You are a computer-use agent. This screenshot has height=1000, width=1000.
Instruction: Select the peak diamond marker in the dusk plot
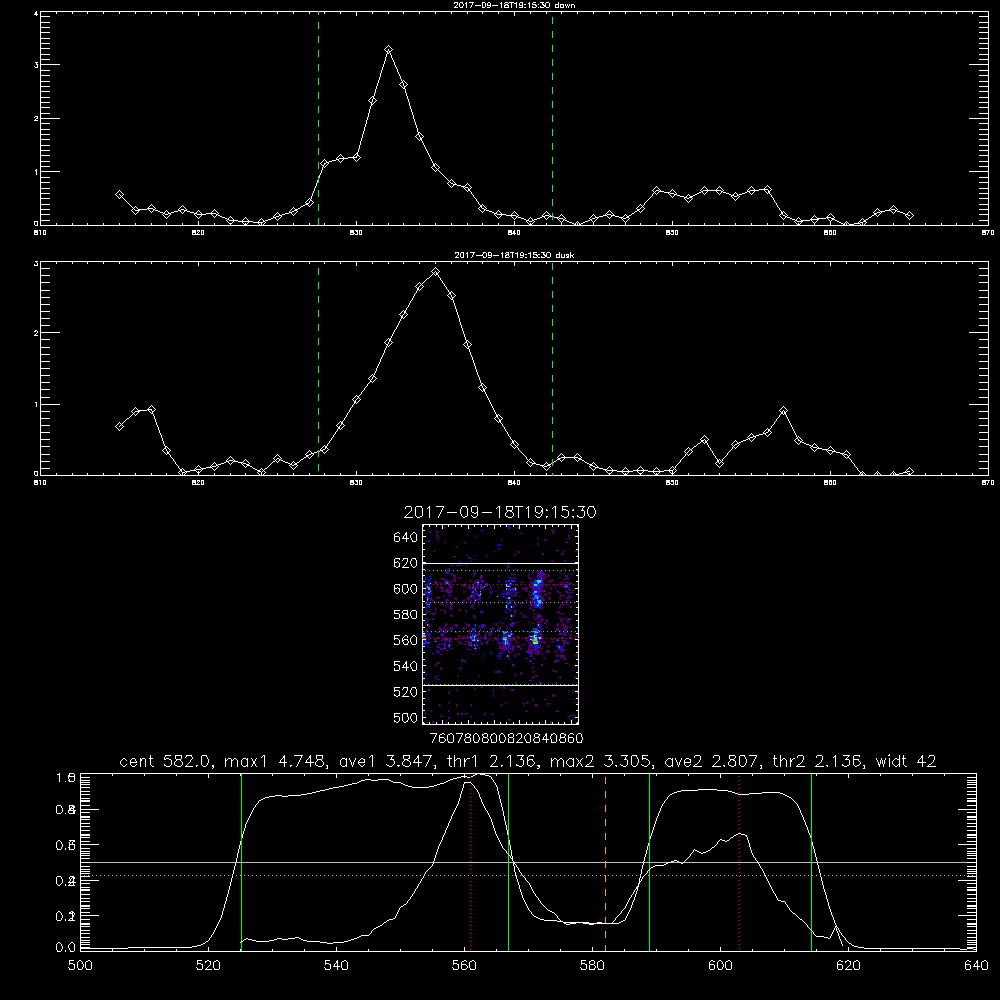click(x=436, y=272)
